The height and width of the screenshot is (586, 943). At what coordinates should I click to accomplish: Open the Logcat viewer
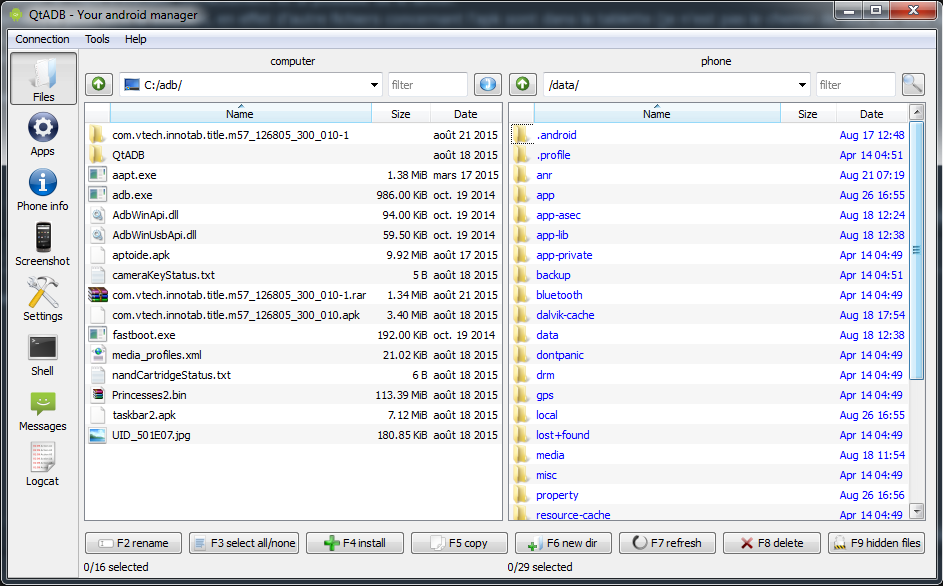click(43, 464)
